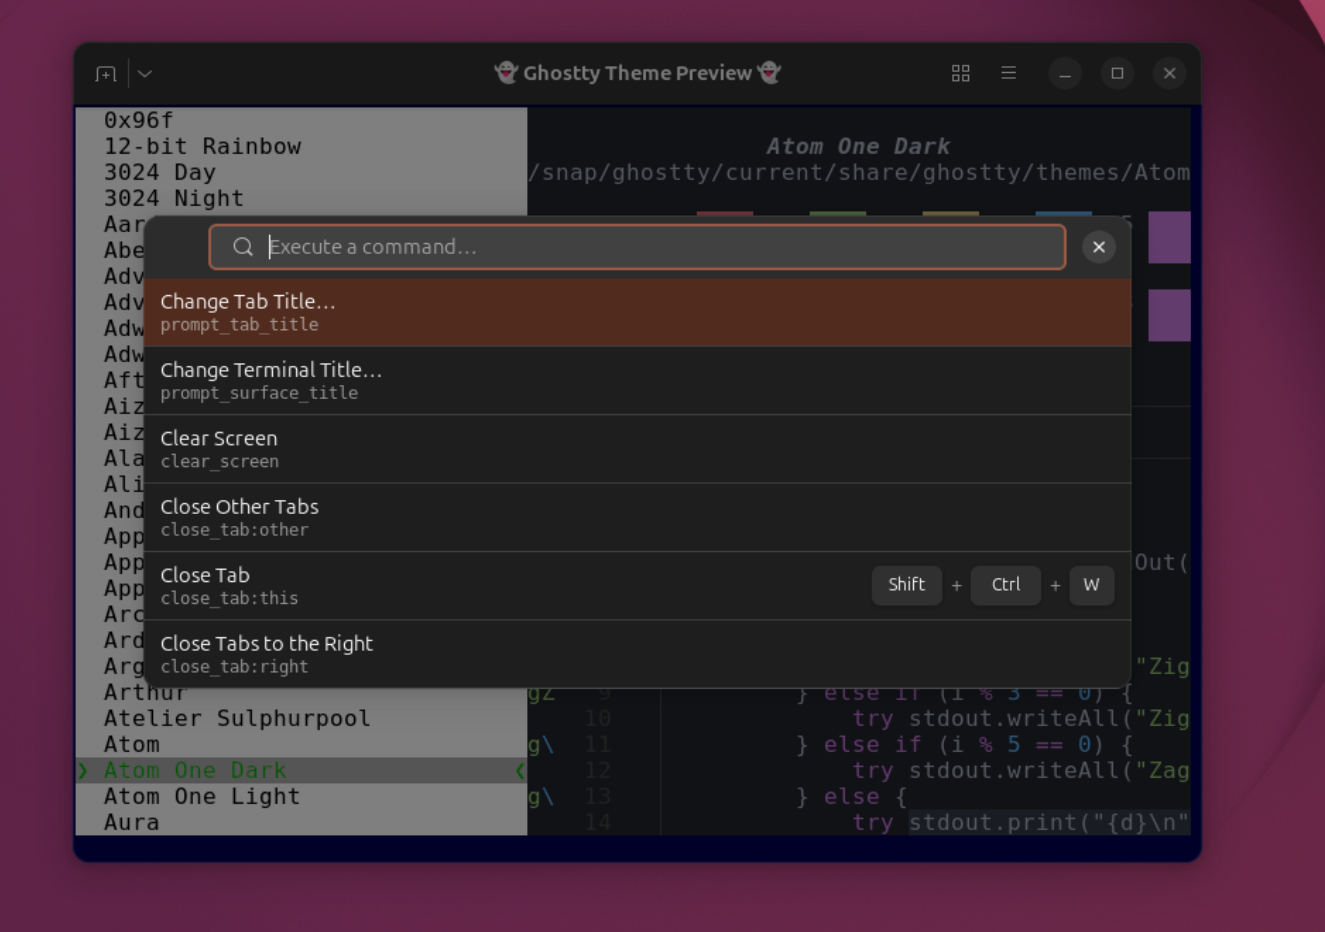
Task: Select the Change Terminal Title command
Action: click(637, 381)
